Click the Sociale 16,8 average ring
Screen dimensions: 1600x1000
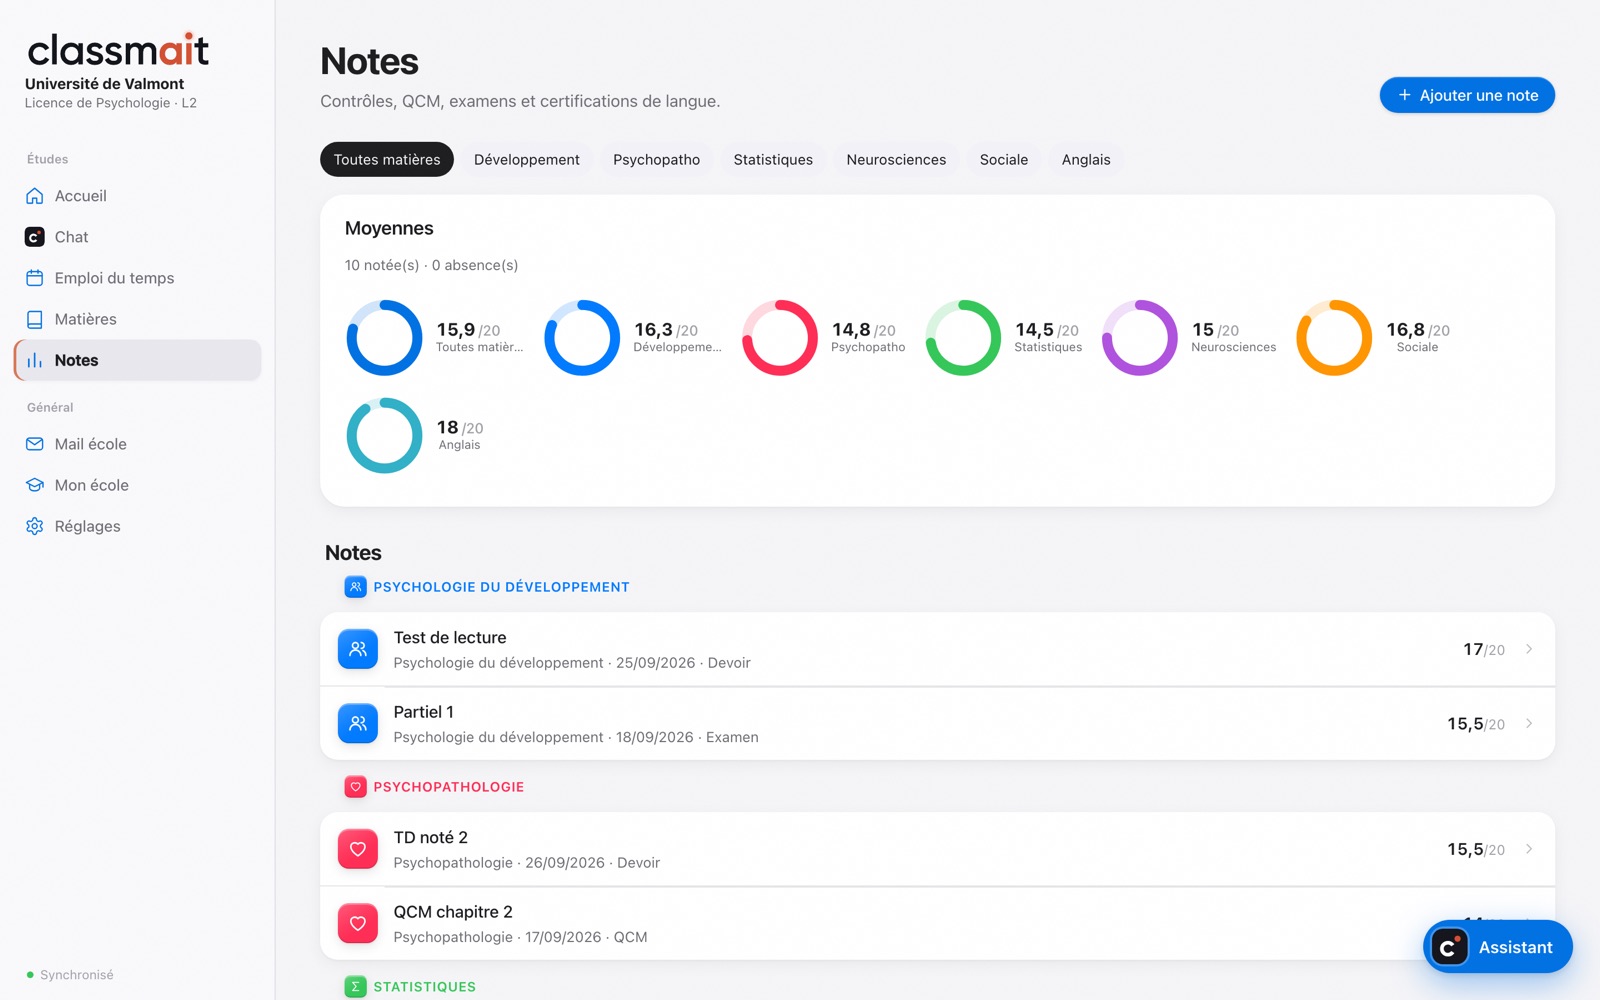point(1334,338)
